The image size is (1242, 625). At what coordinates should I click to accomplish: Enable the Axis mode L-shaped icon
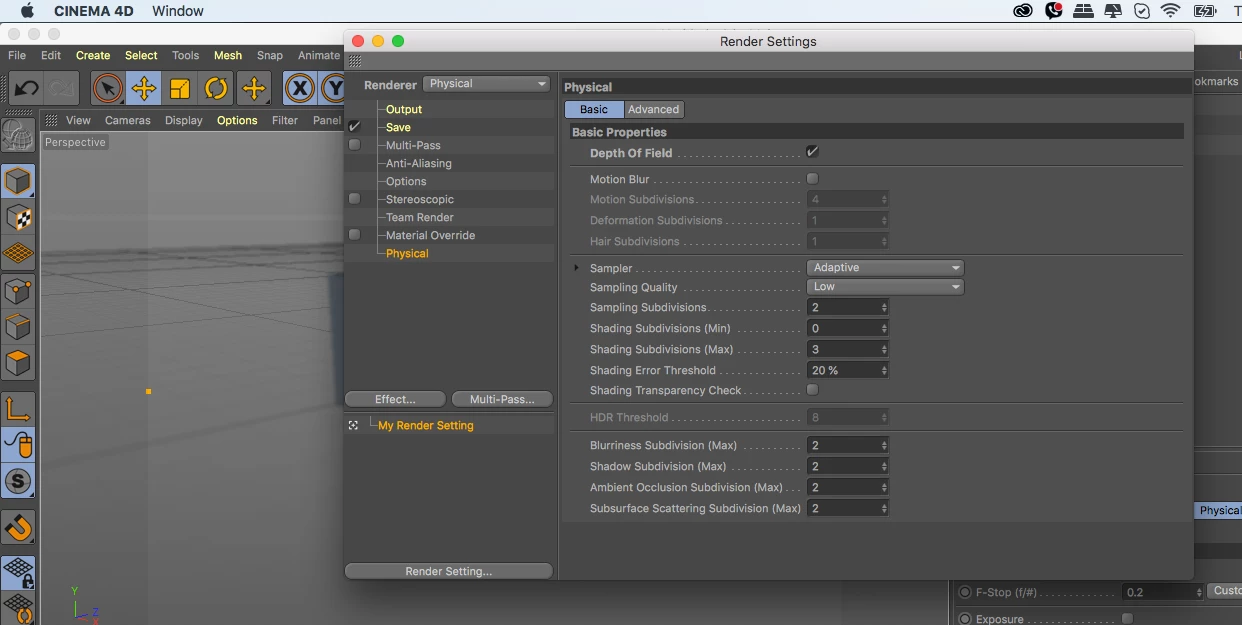pyautogui.click(x=18, y=408)
